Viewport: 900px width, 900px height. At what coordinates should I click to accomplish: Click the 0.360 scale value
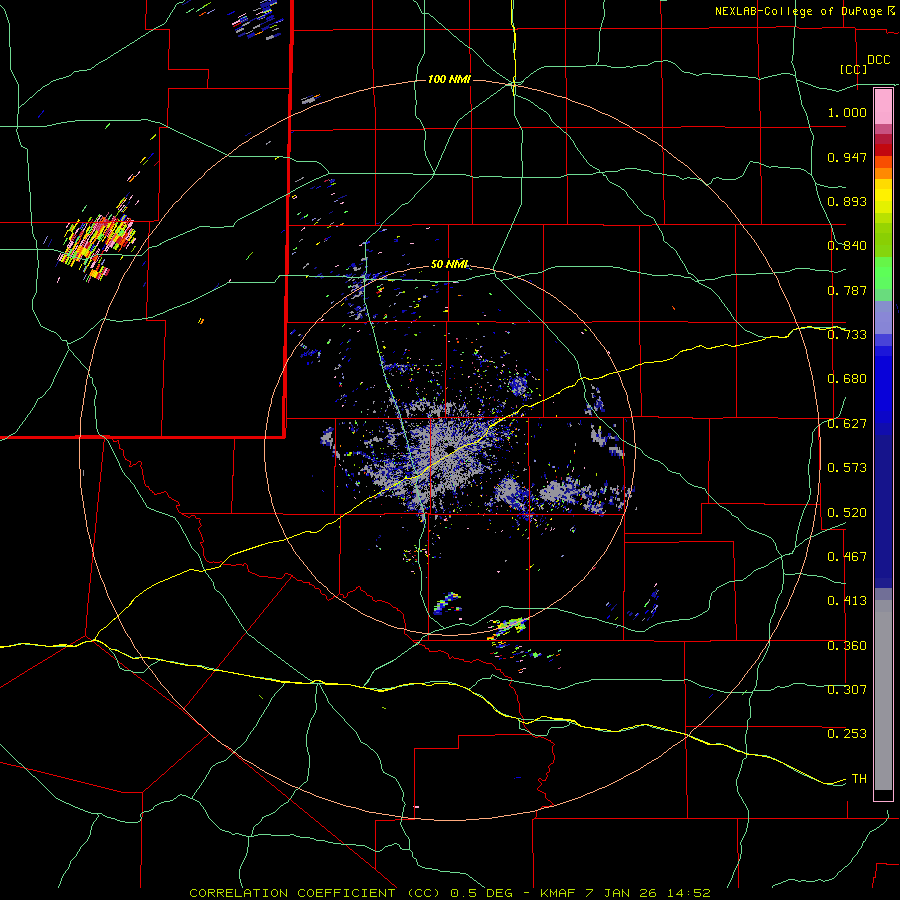pos(847,646)
